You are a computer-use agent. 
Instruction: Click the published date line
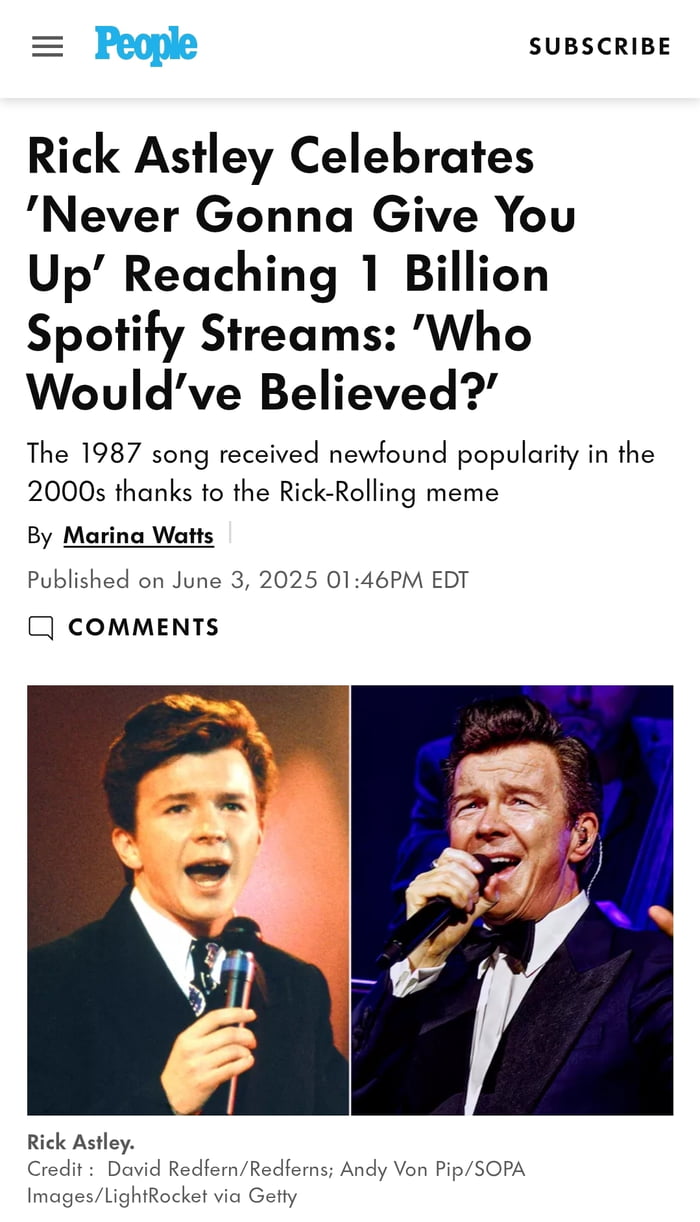tap(247, 580)
